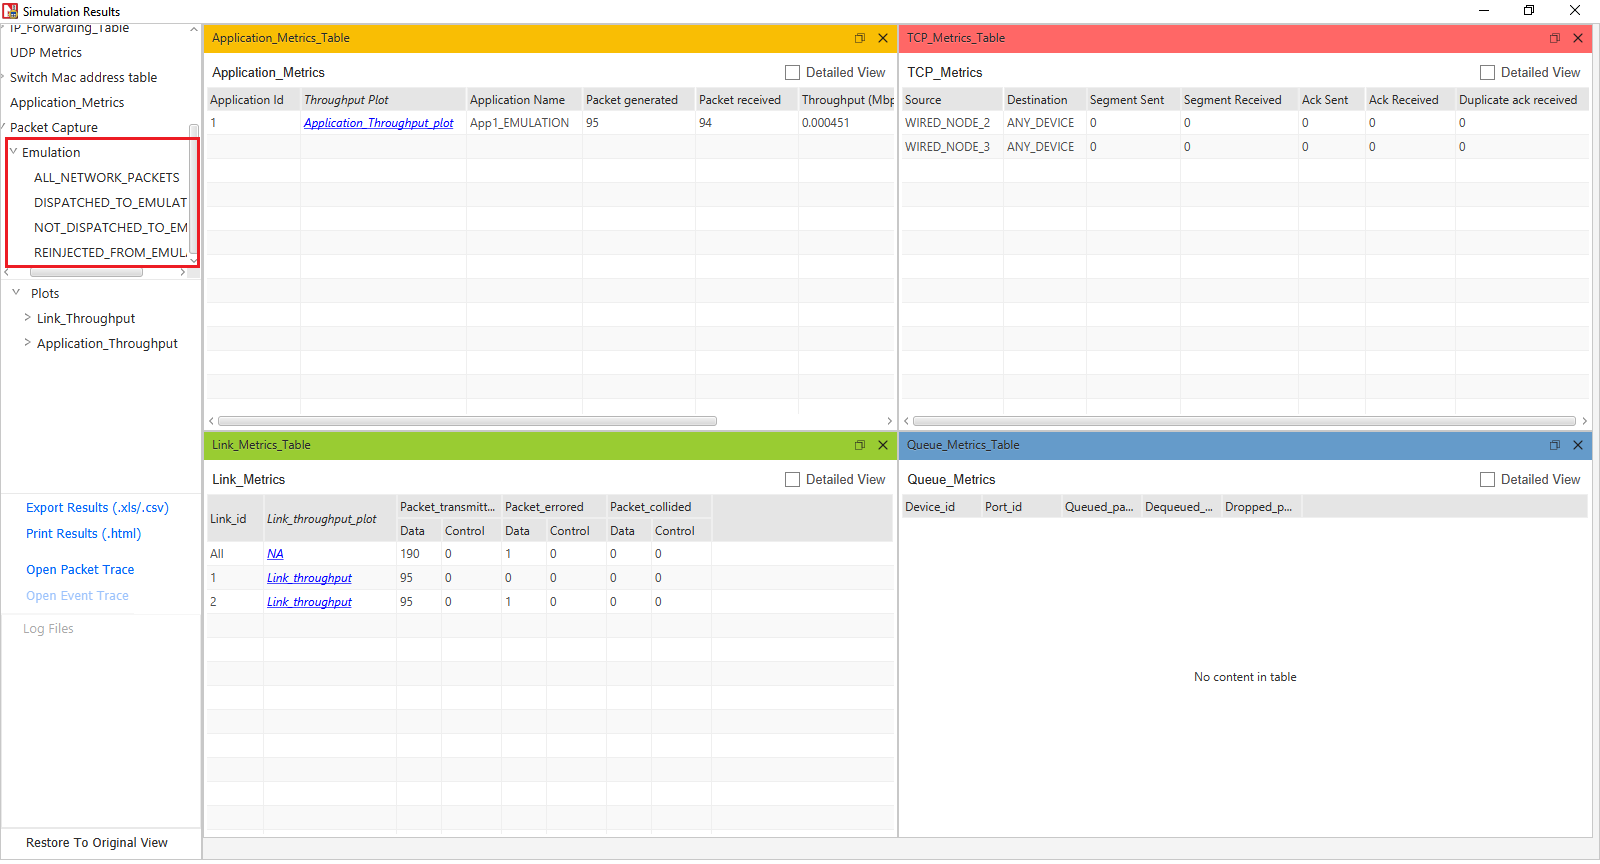
Task: Enable Detailed View for Application_Metrics
Action: click(x=793, y=73)
